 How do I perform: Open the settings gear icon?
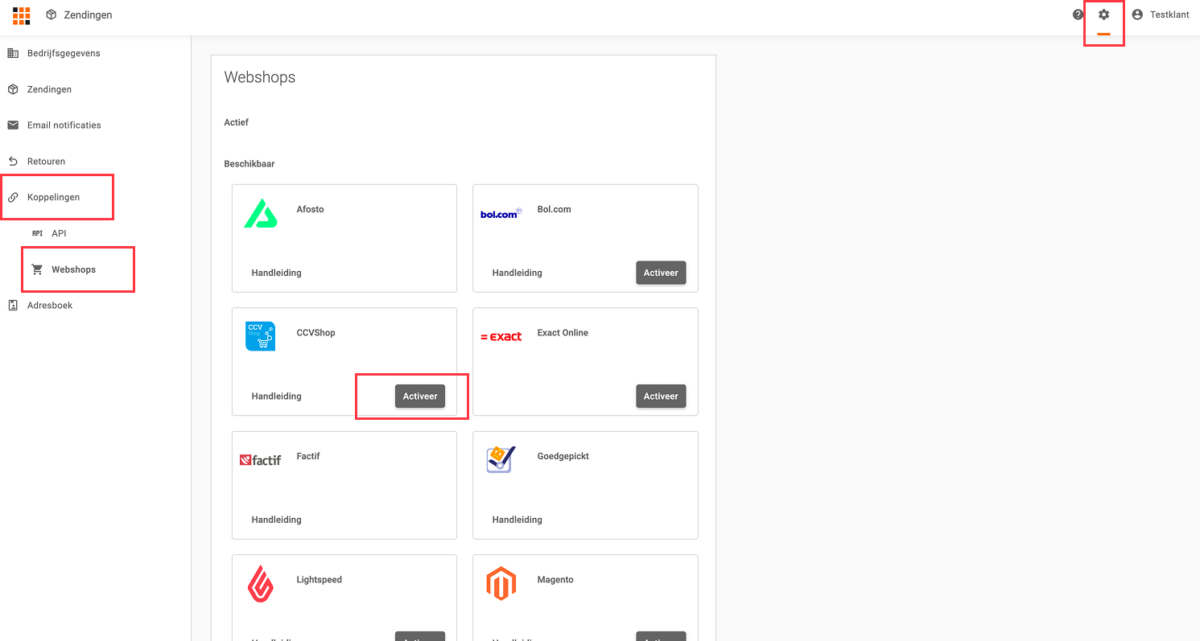tap(1104, 15)
